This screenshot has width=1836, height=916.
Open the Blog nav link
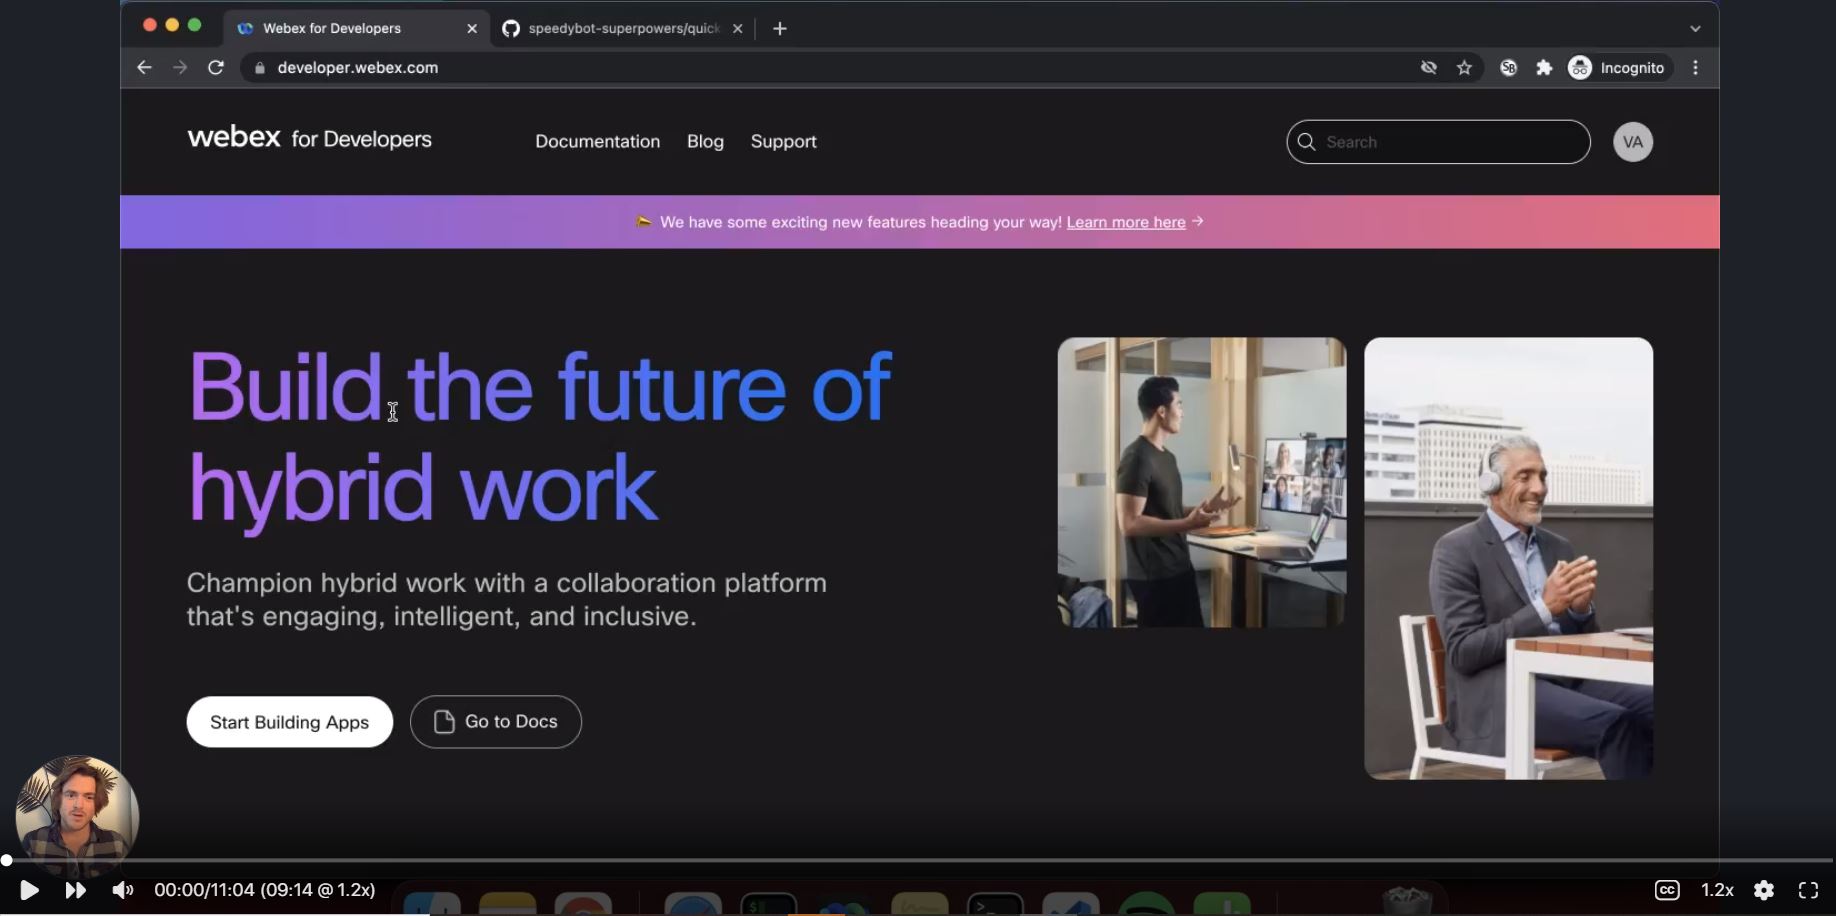[x=705, y=141]
